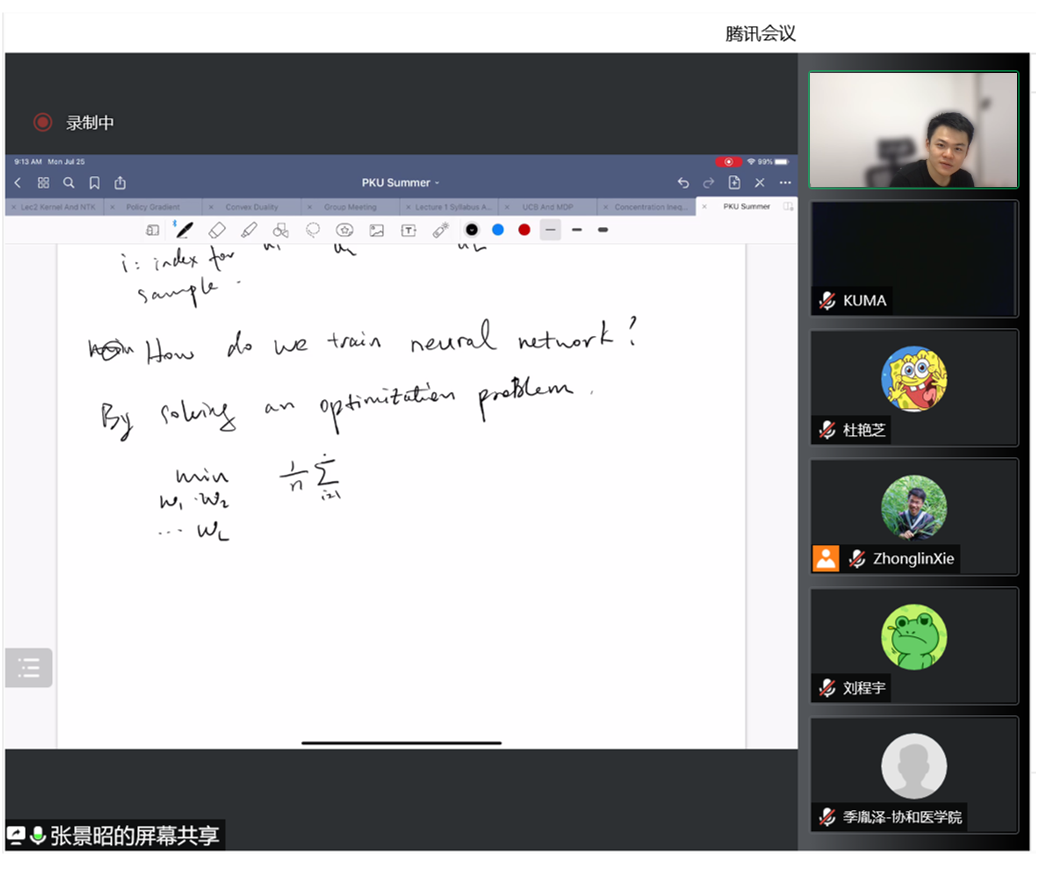This screenshot has width=1044, height=871.
Task: Open the three-dot more options menu
Action: point(785,183)
